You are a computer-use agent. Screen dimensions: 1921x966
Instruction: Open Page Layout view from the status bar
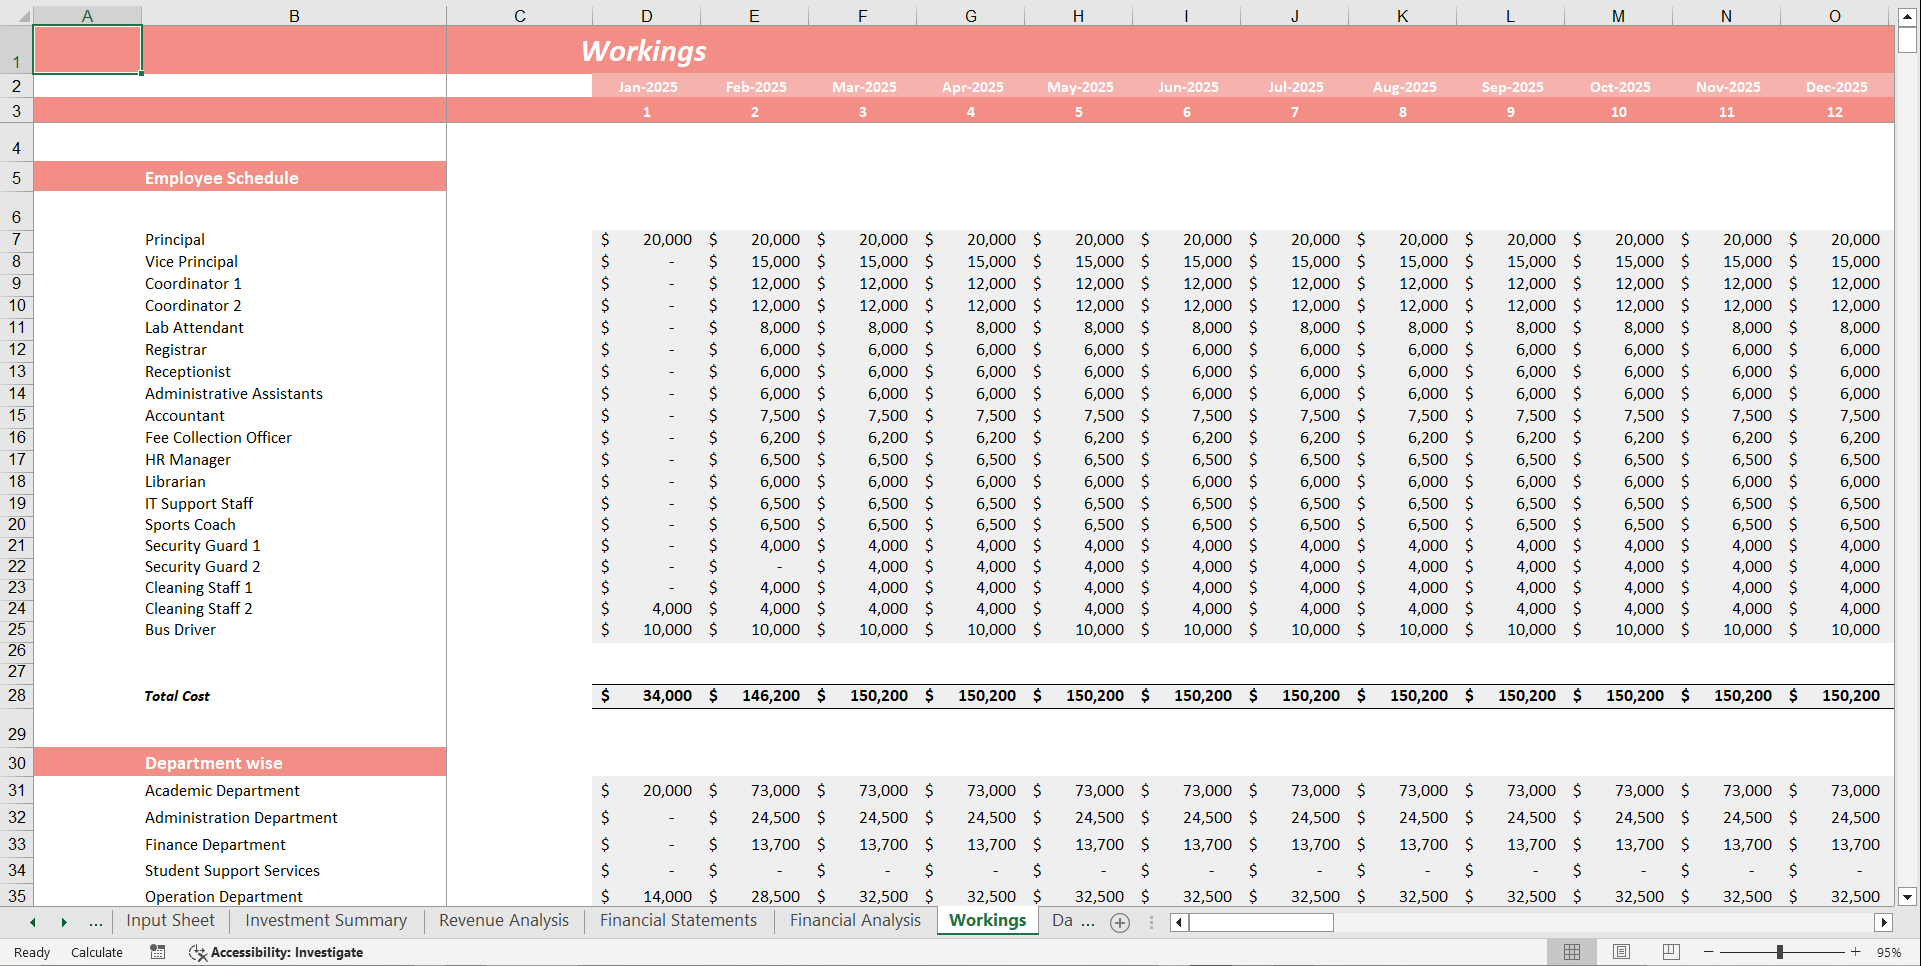pyautogui.click(x=1621, y=952)
